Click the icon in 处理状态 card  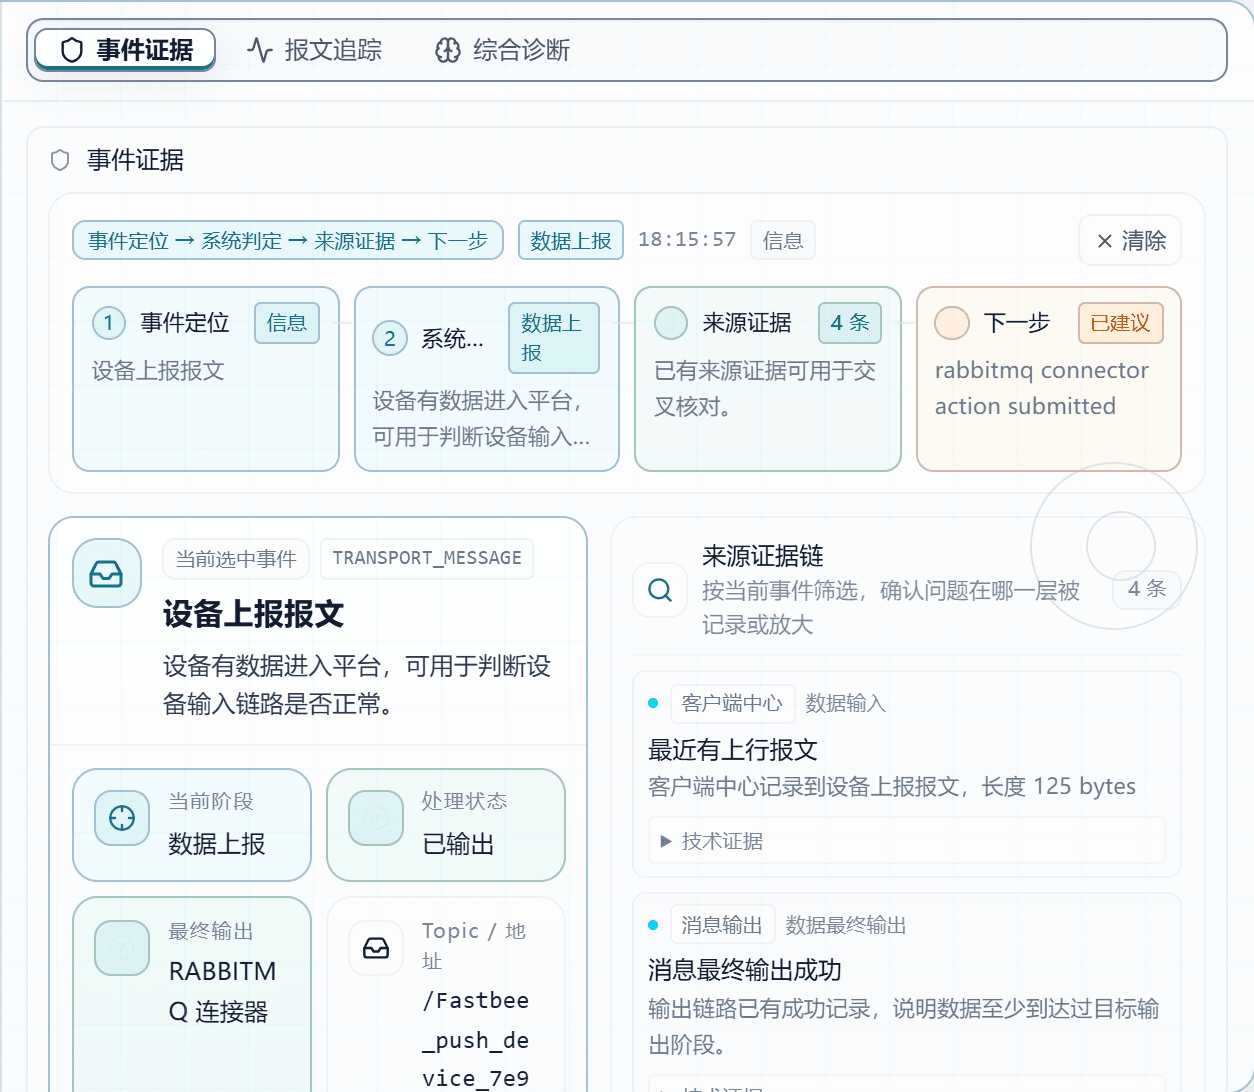click(x=376, y=818)
